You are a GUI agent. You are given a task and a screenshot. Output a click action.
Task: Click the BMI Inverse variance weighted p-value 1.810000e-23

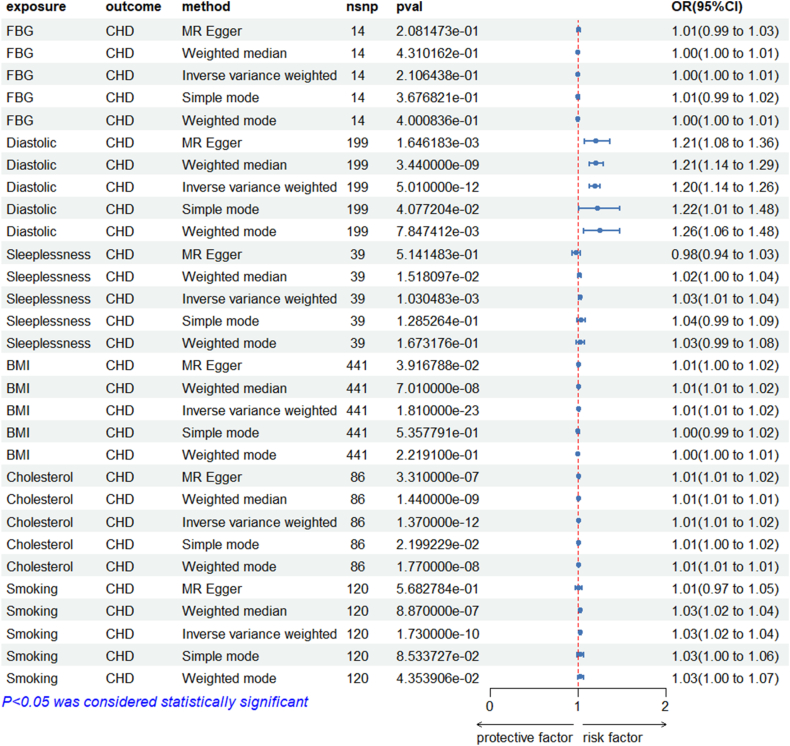[437, 411]
